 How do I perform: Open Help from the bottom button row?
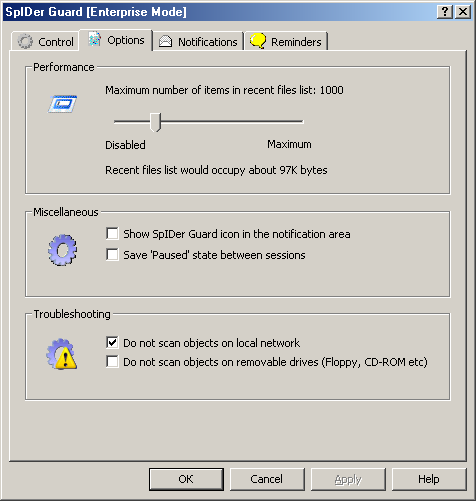429,479
